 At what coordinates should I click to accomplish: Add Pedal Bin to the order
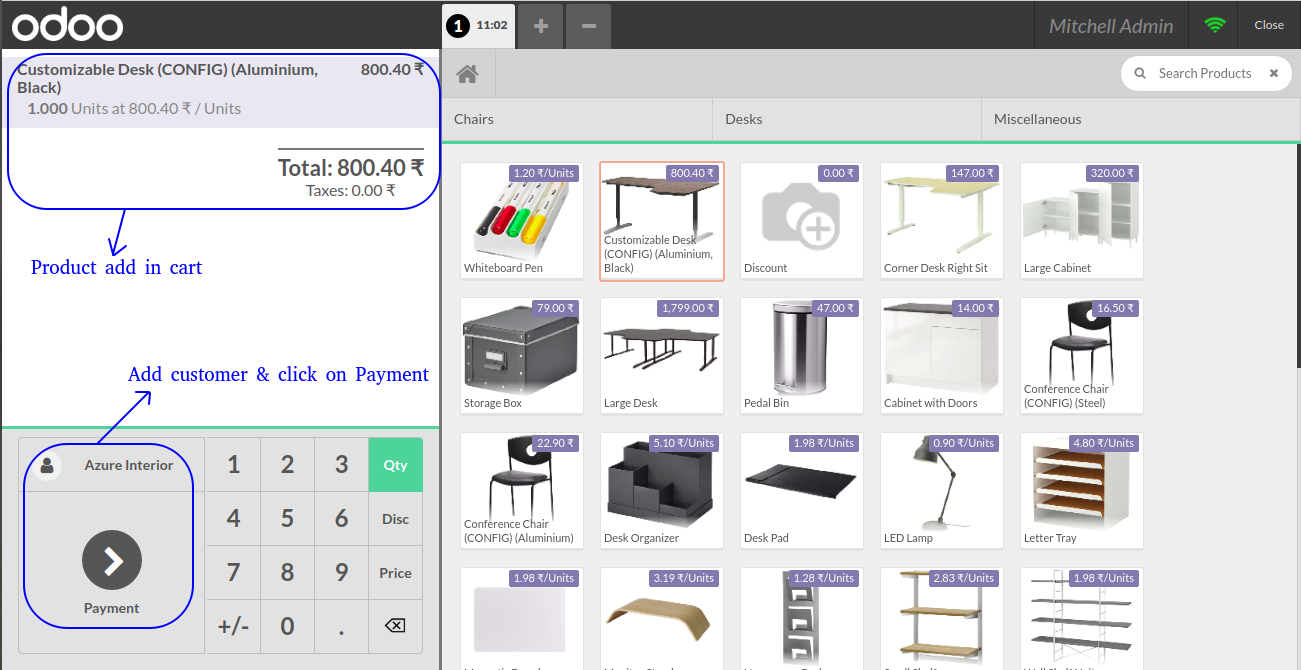[x=802, y=356]
